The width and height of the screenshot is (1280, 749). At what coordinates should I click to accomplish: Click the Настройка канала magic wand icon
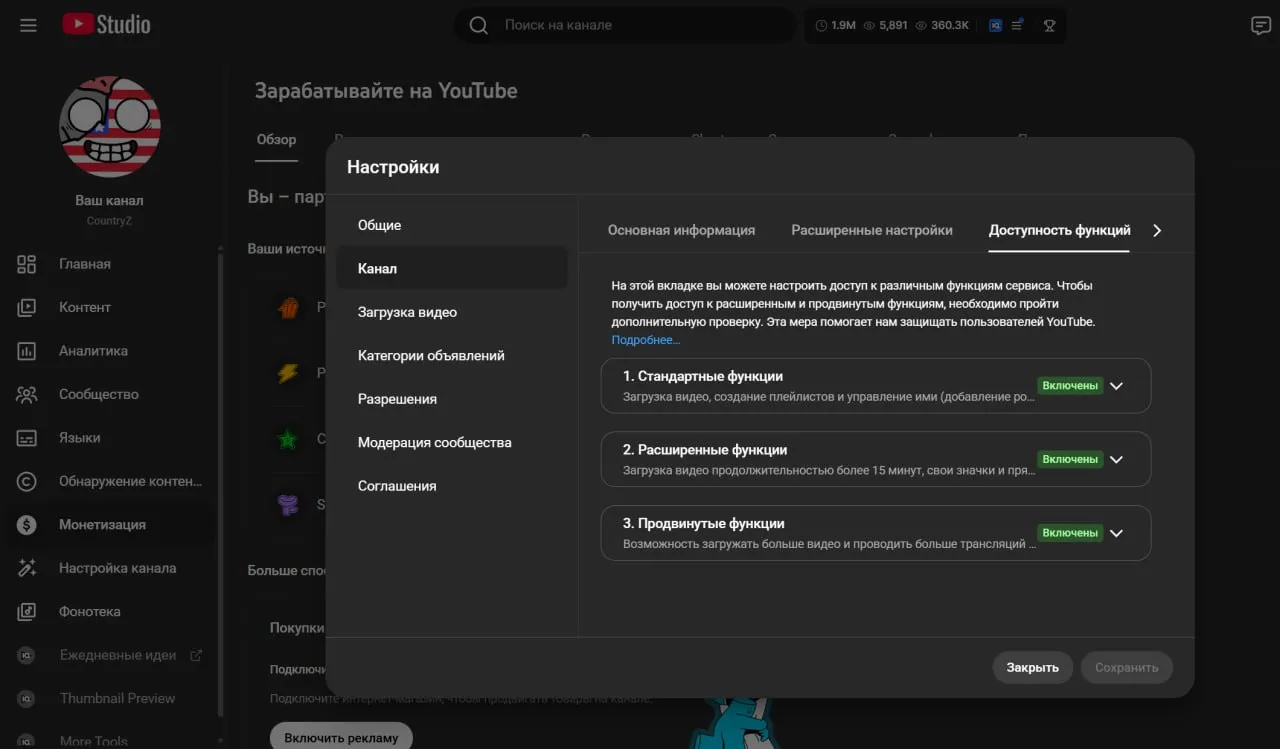(x=27, y=568)
